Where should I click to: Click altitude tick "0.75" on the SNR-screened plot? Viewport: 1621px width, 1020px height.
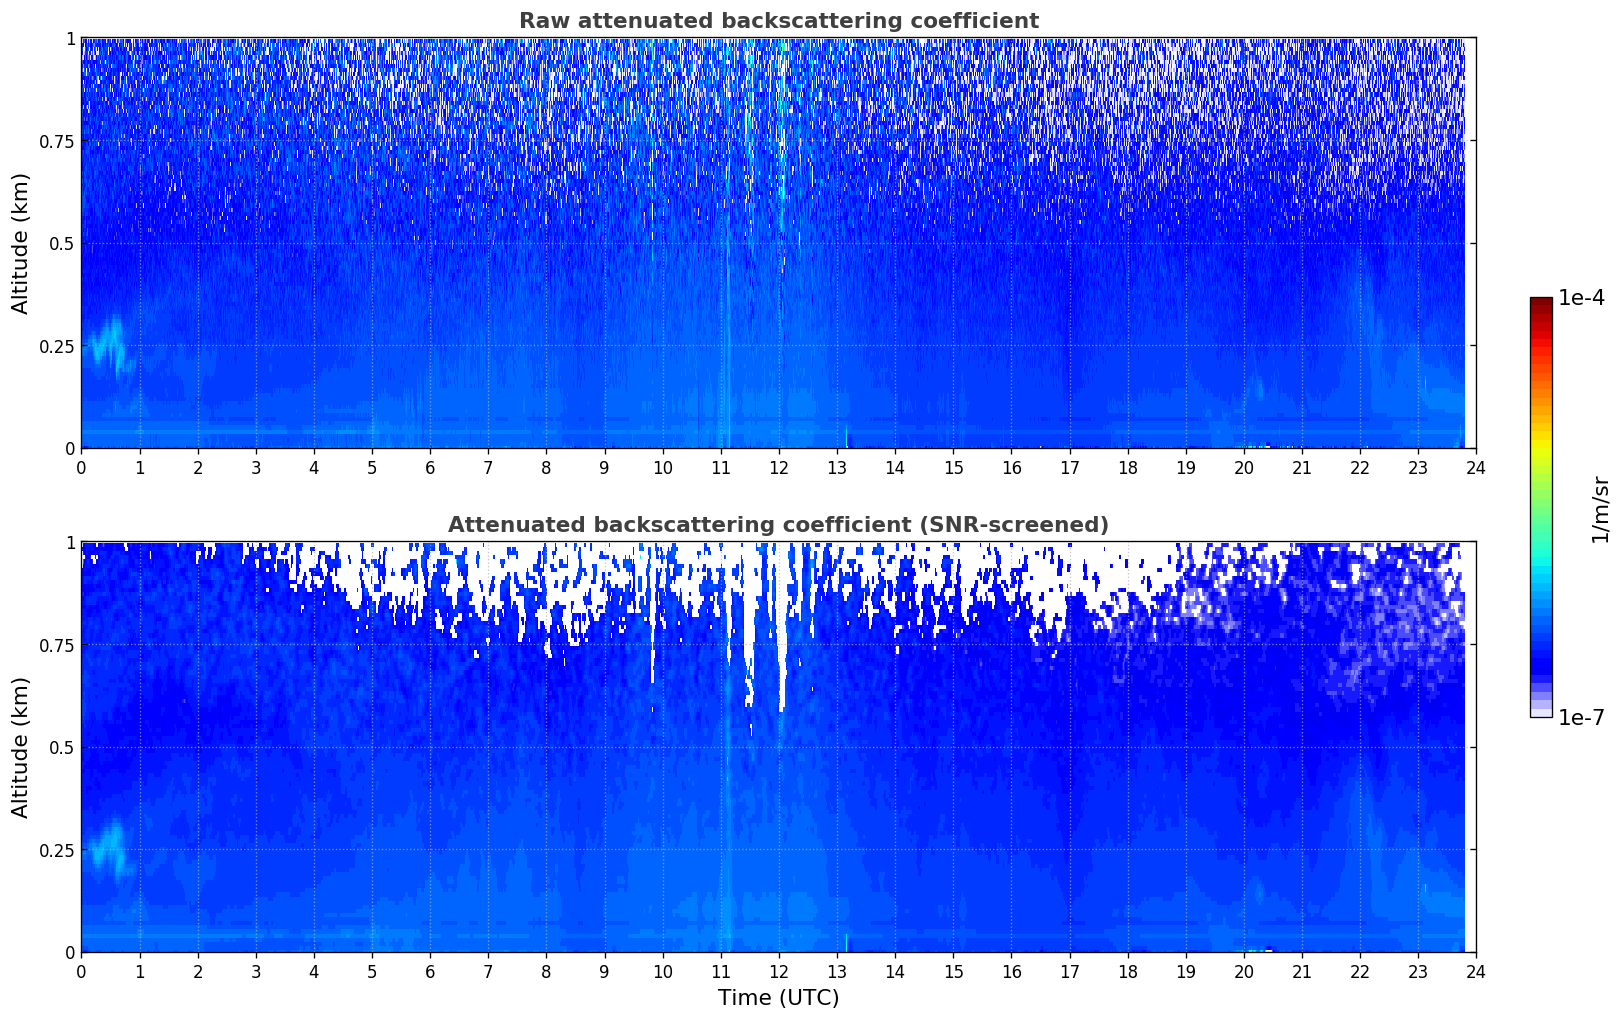pyautogui.click(x=57, y=645)
